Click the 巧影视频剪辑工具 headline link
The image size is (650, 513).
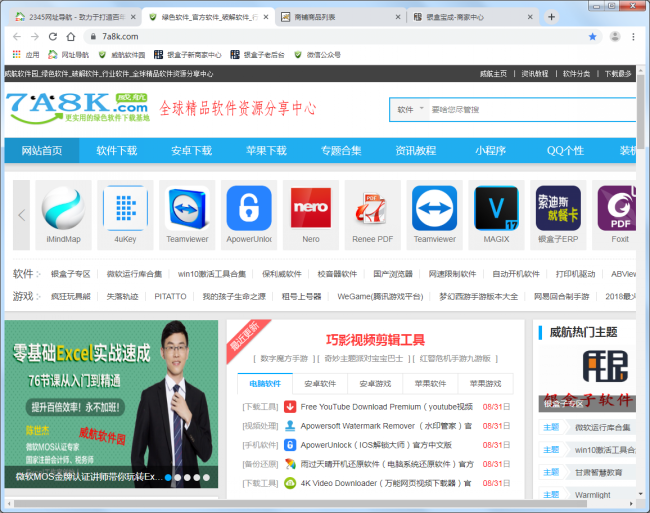(375, 340)
